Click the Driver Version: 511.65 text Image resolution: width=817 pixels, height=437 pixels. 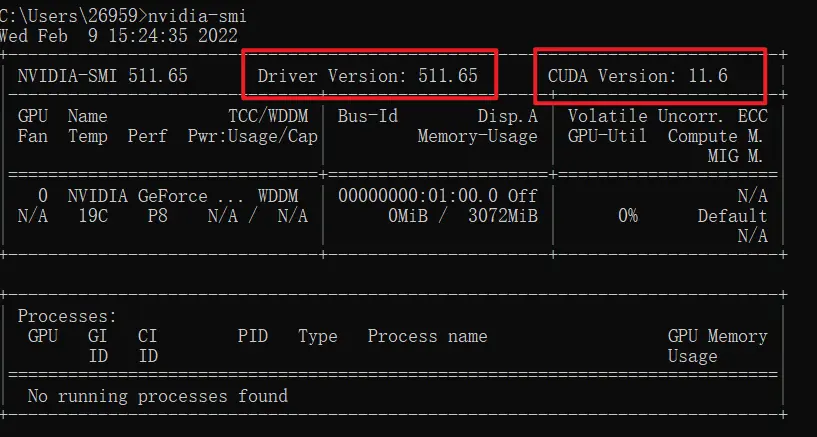367,76
